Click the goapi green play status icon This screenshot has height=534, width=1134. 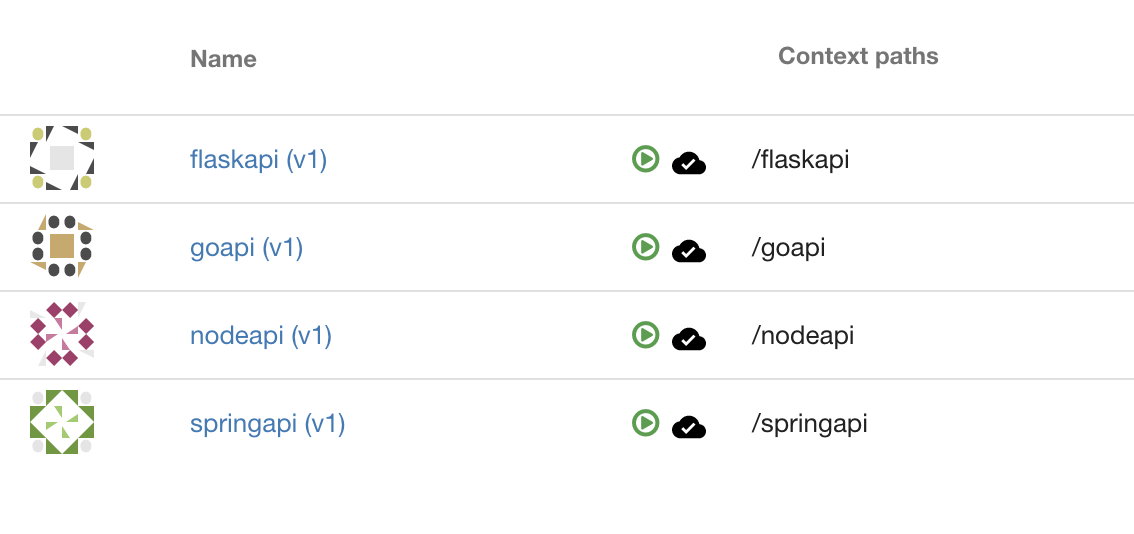click(645, 247)
